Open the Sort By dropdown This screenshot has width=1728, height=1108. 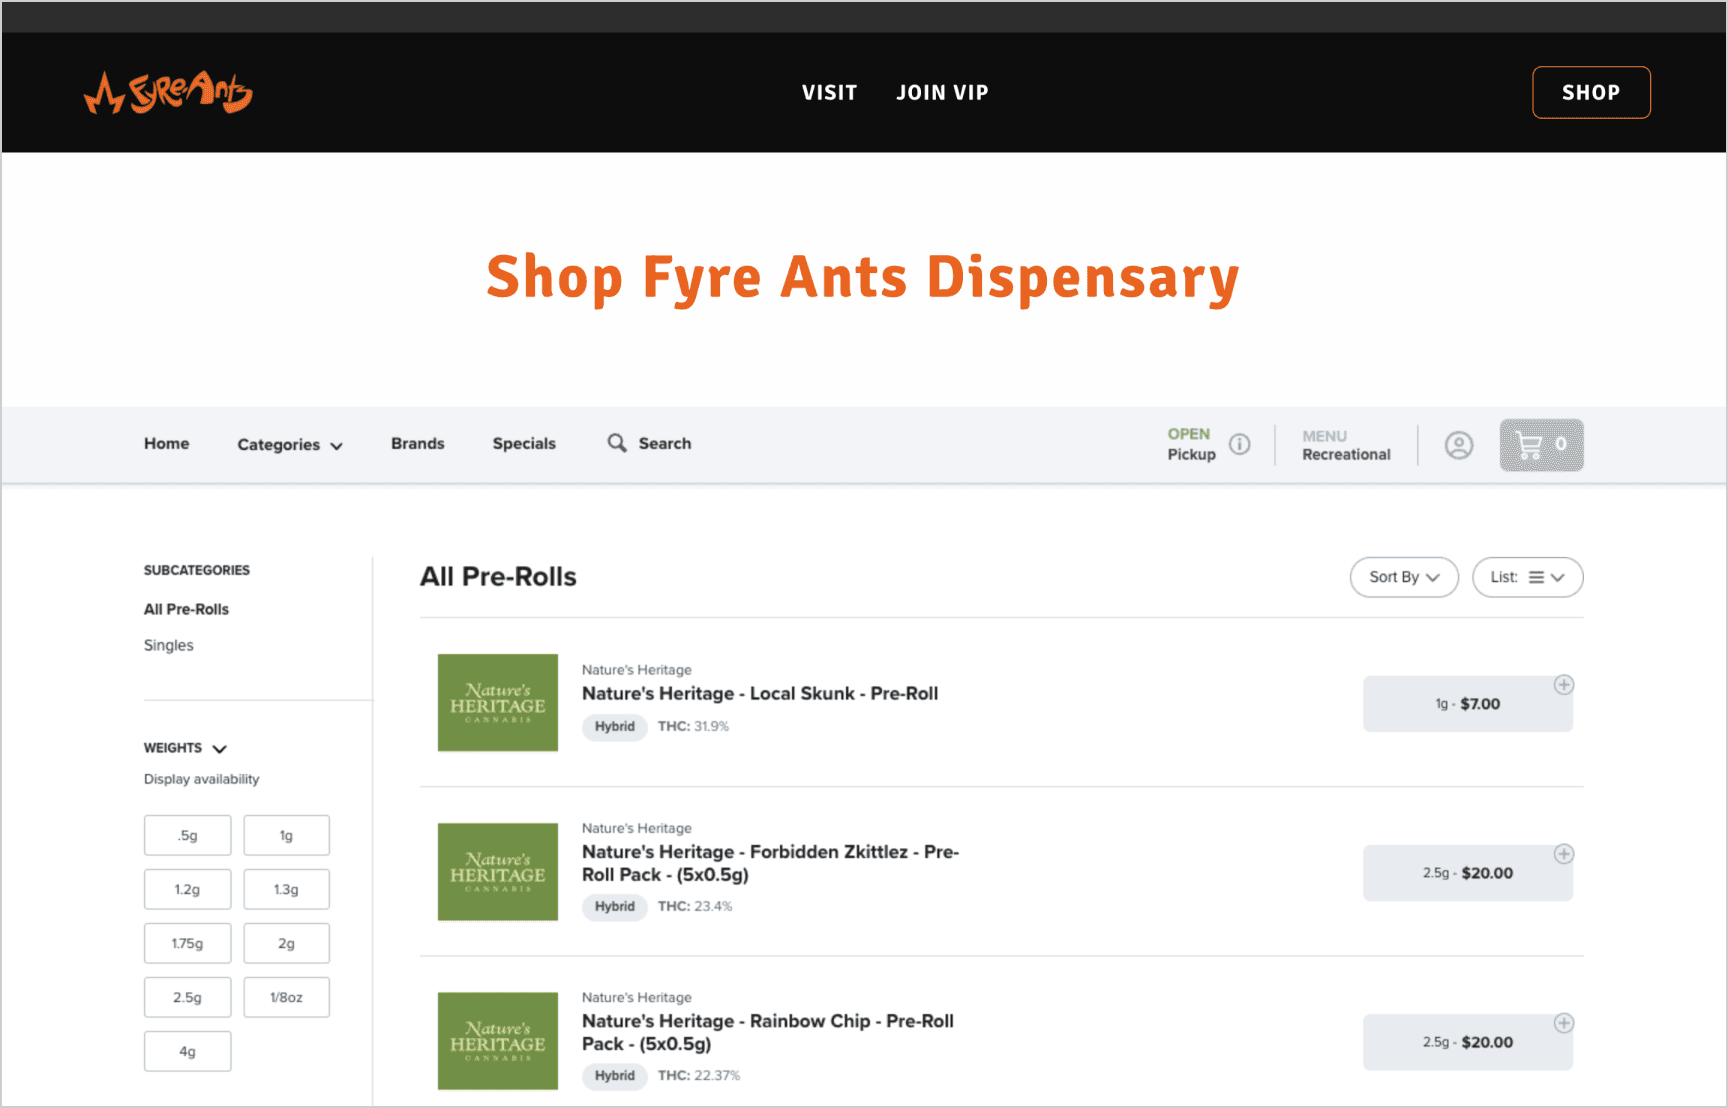click(1403, 577)
